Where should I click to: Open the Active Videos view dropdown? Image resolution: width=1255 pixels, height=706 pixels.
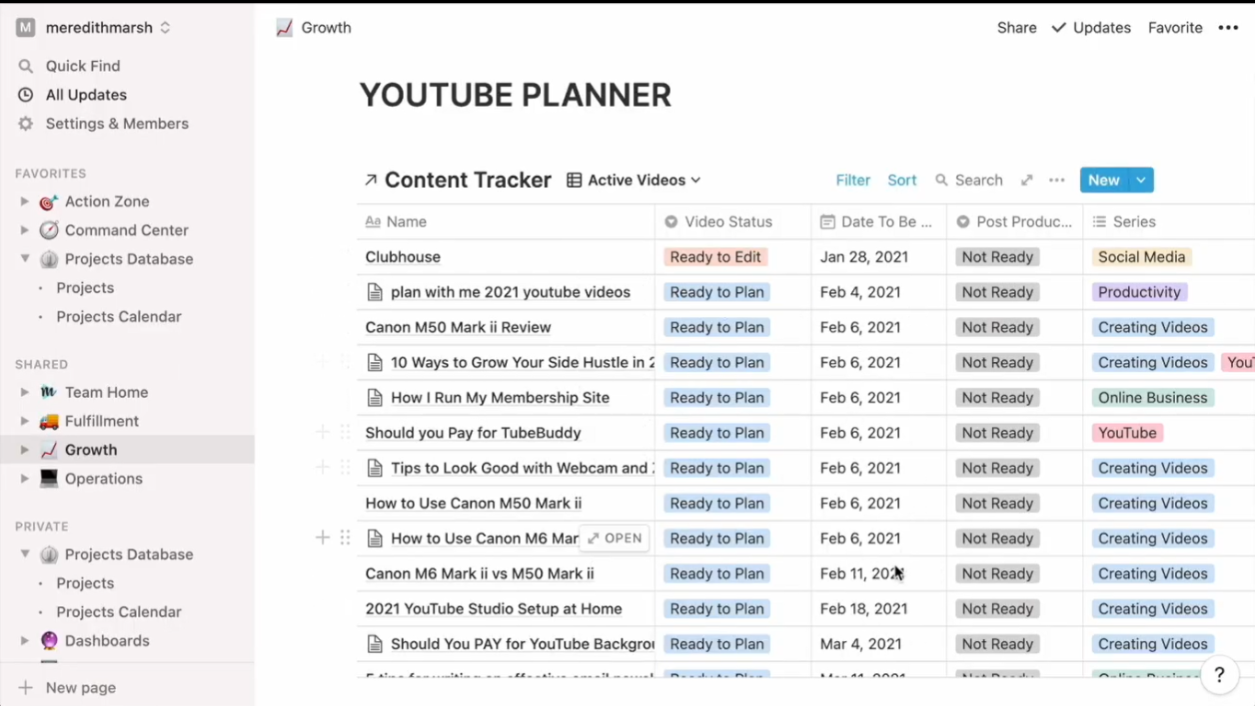[x=634, y=180]
